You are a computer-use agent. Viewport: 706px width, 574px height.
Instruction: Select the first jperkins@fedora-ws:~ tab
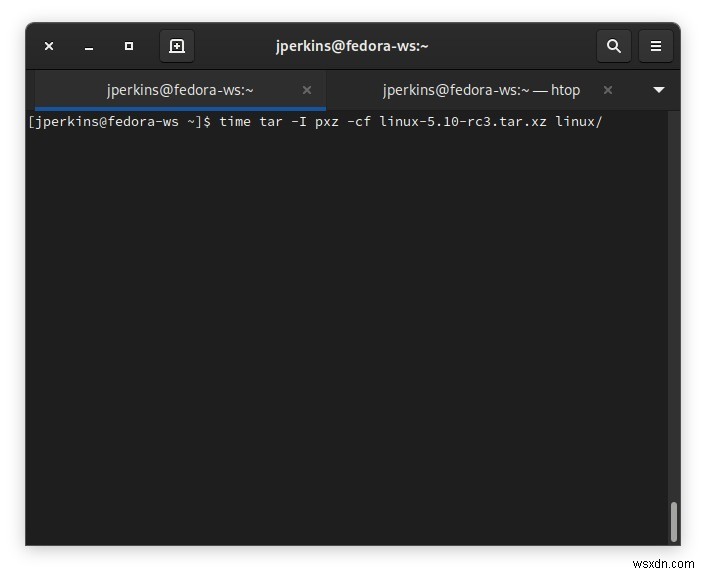[180, 90]
